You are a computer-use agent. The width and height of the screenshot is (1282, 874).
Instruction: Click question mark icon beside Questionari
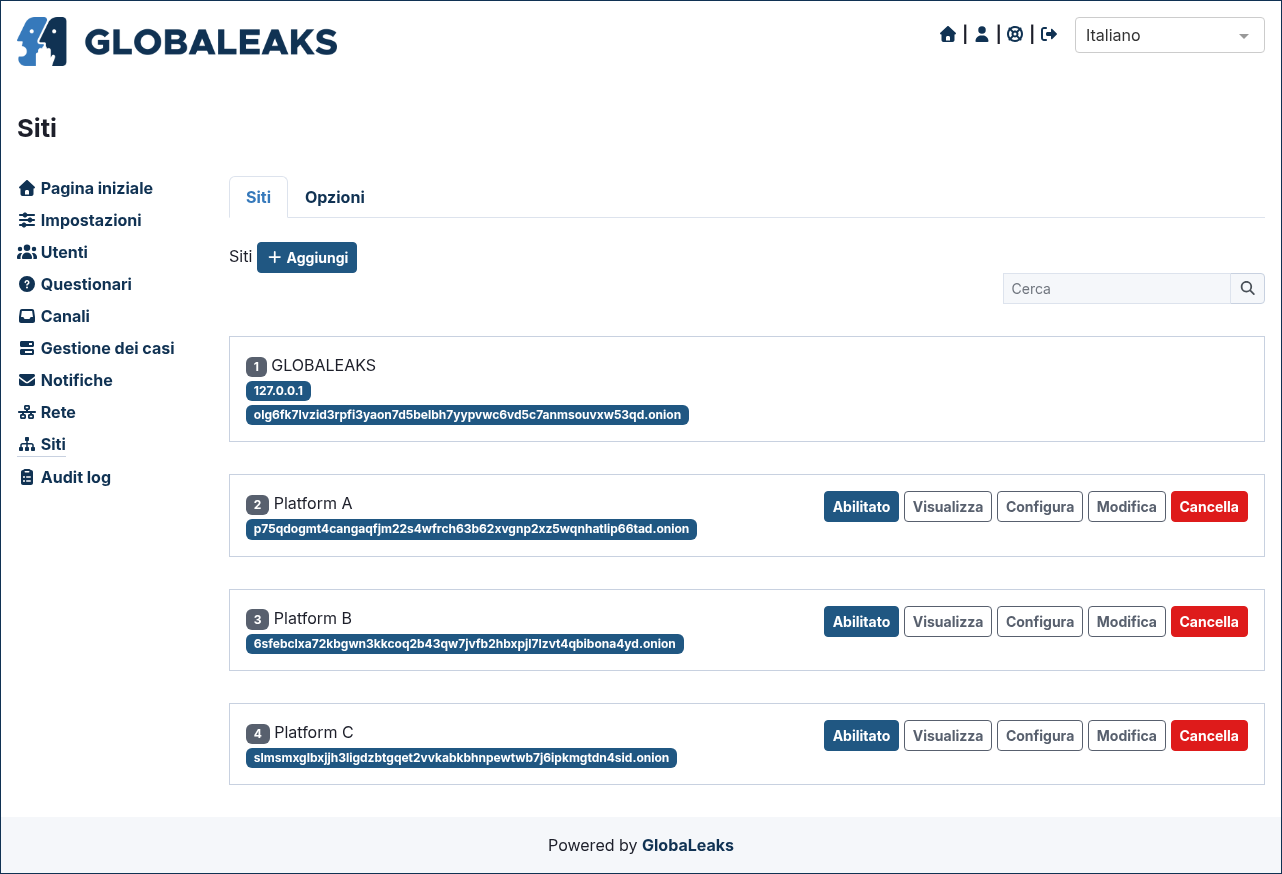pos(27,284)
